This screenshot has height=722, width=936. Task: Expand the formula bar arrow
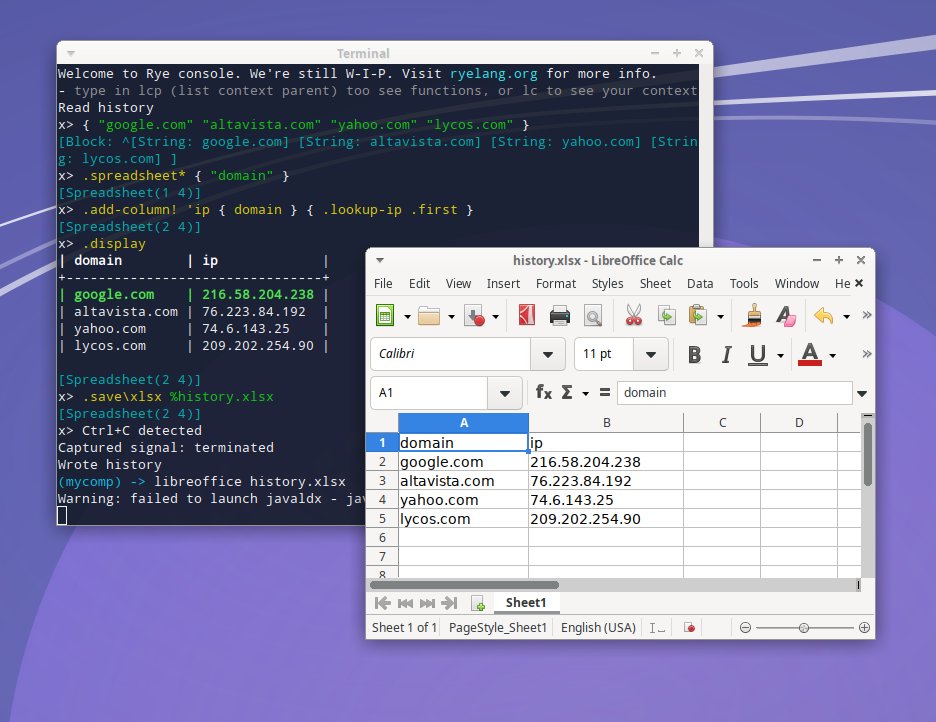click(862, 393)
